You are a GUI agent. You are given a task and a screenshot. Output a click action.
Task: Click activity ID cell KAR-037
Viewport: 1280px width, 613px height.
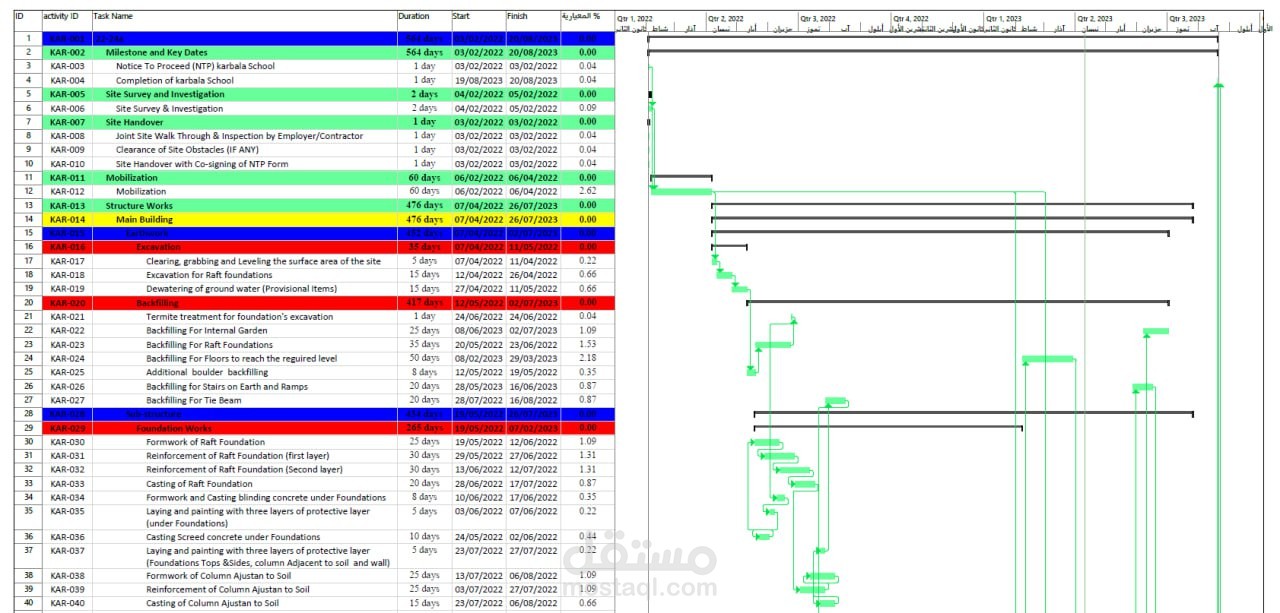coord(67,550)
